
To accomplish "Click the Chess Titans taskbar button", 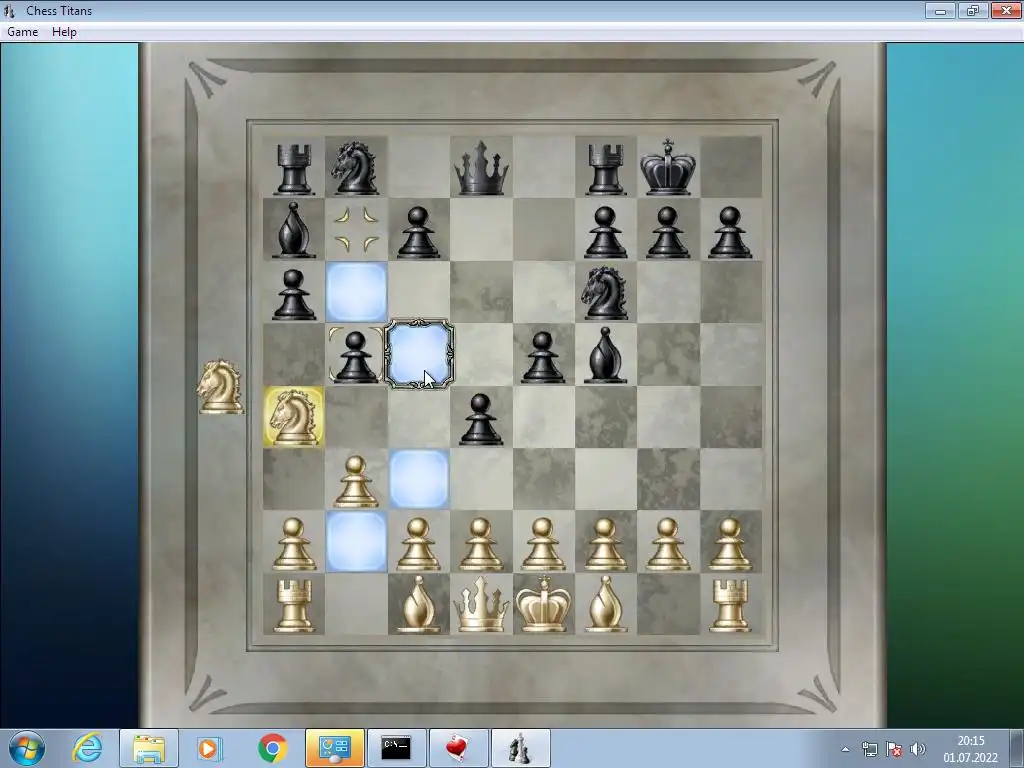I will pyautogui.click(x=520, y=748).
